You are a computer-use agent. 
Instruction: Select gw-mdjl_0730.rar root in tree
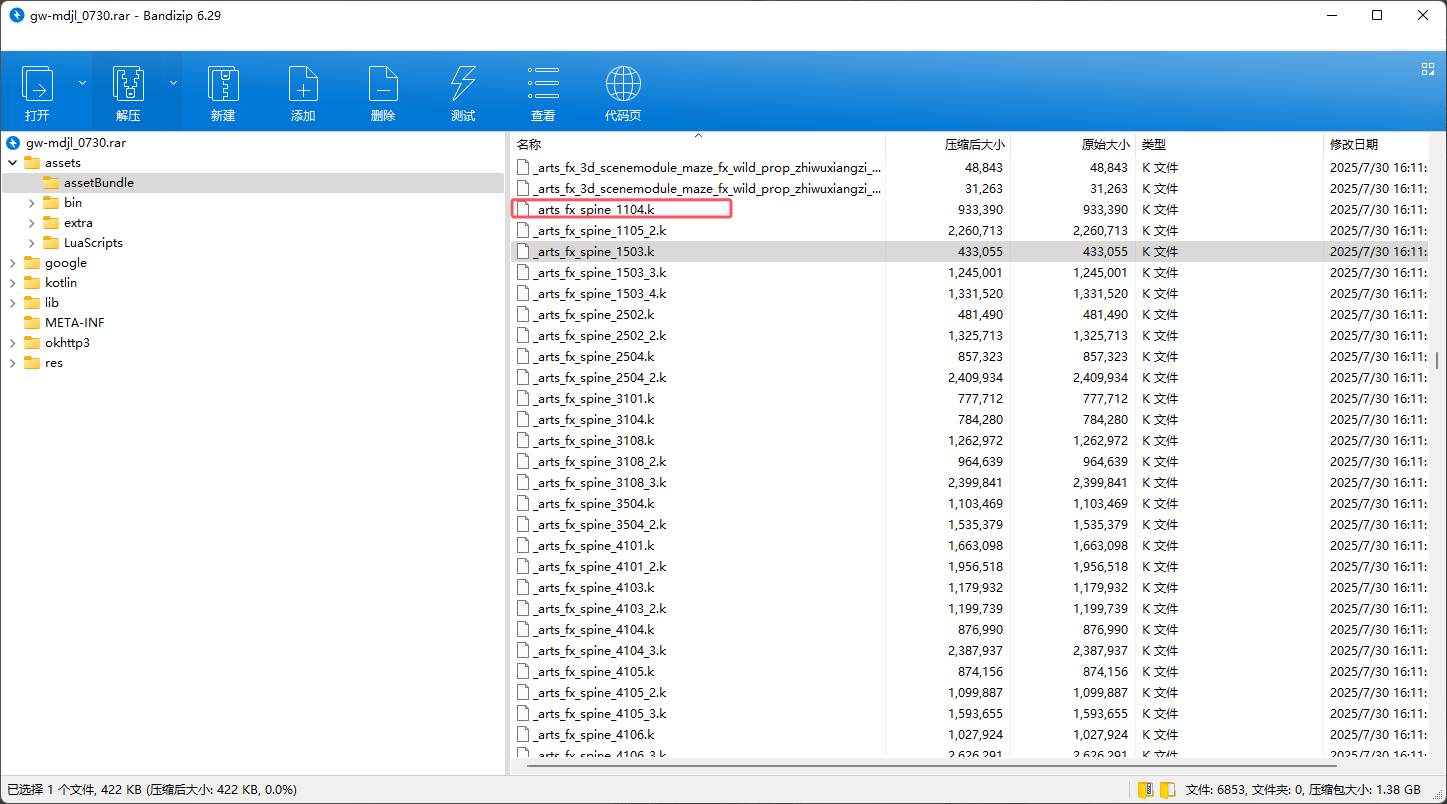click(76, 143)
